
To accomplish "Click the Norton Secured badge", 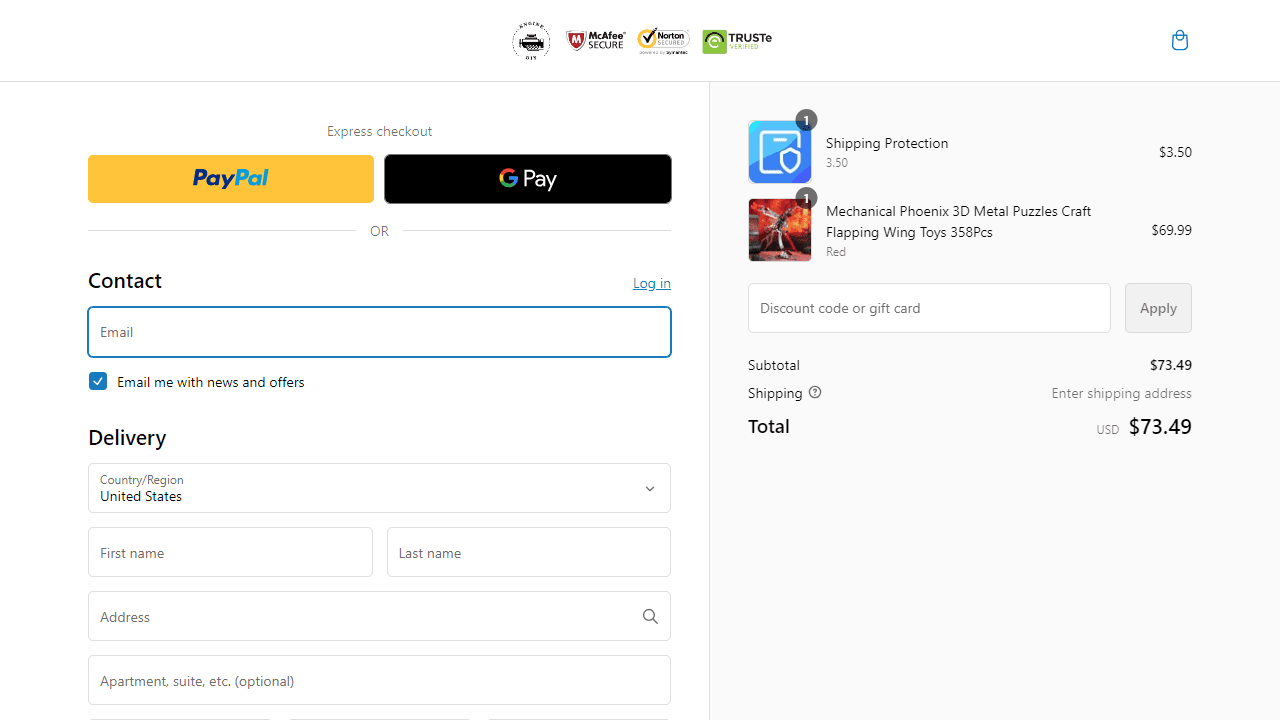I will (x=663, y=40).
